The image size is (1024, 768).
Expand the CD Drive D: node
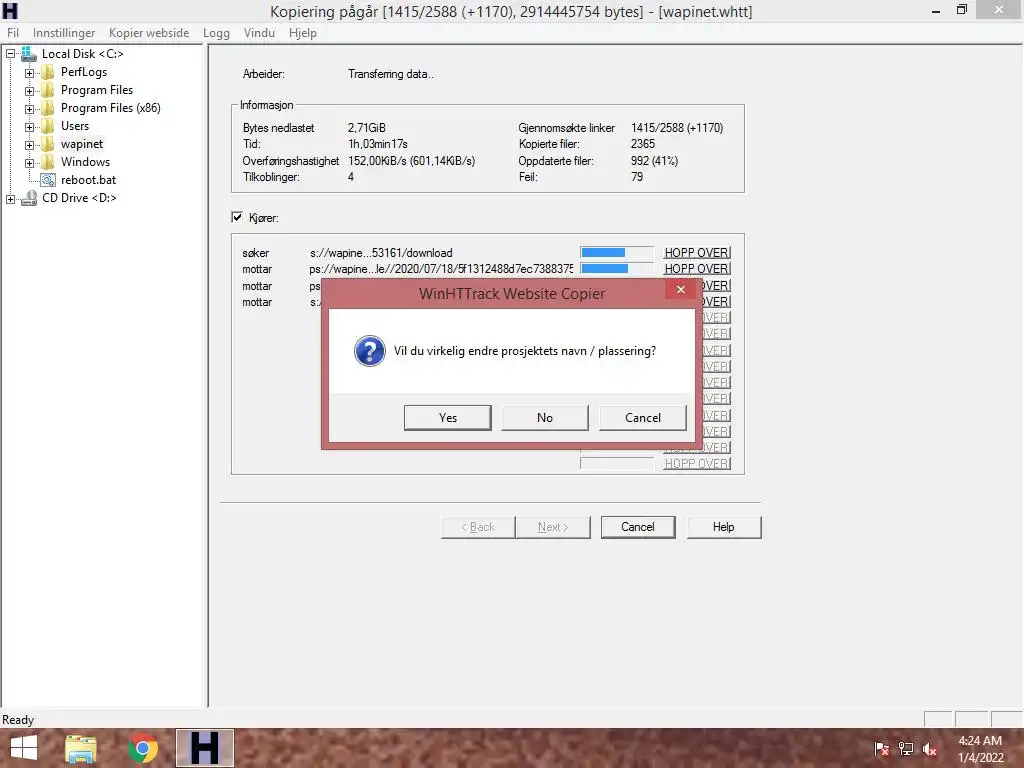(x=10, y=199)
